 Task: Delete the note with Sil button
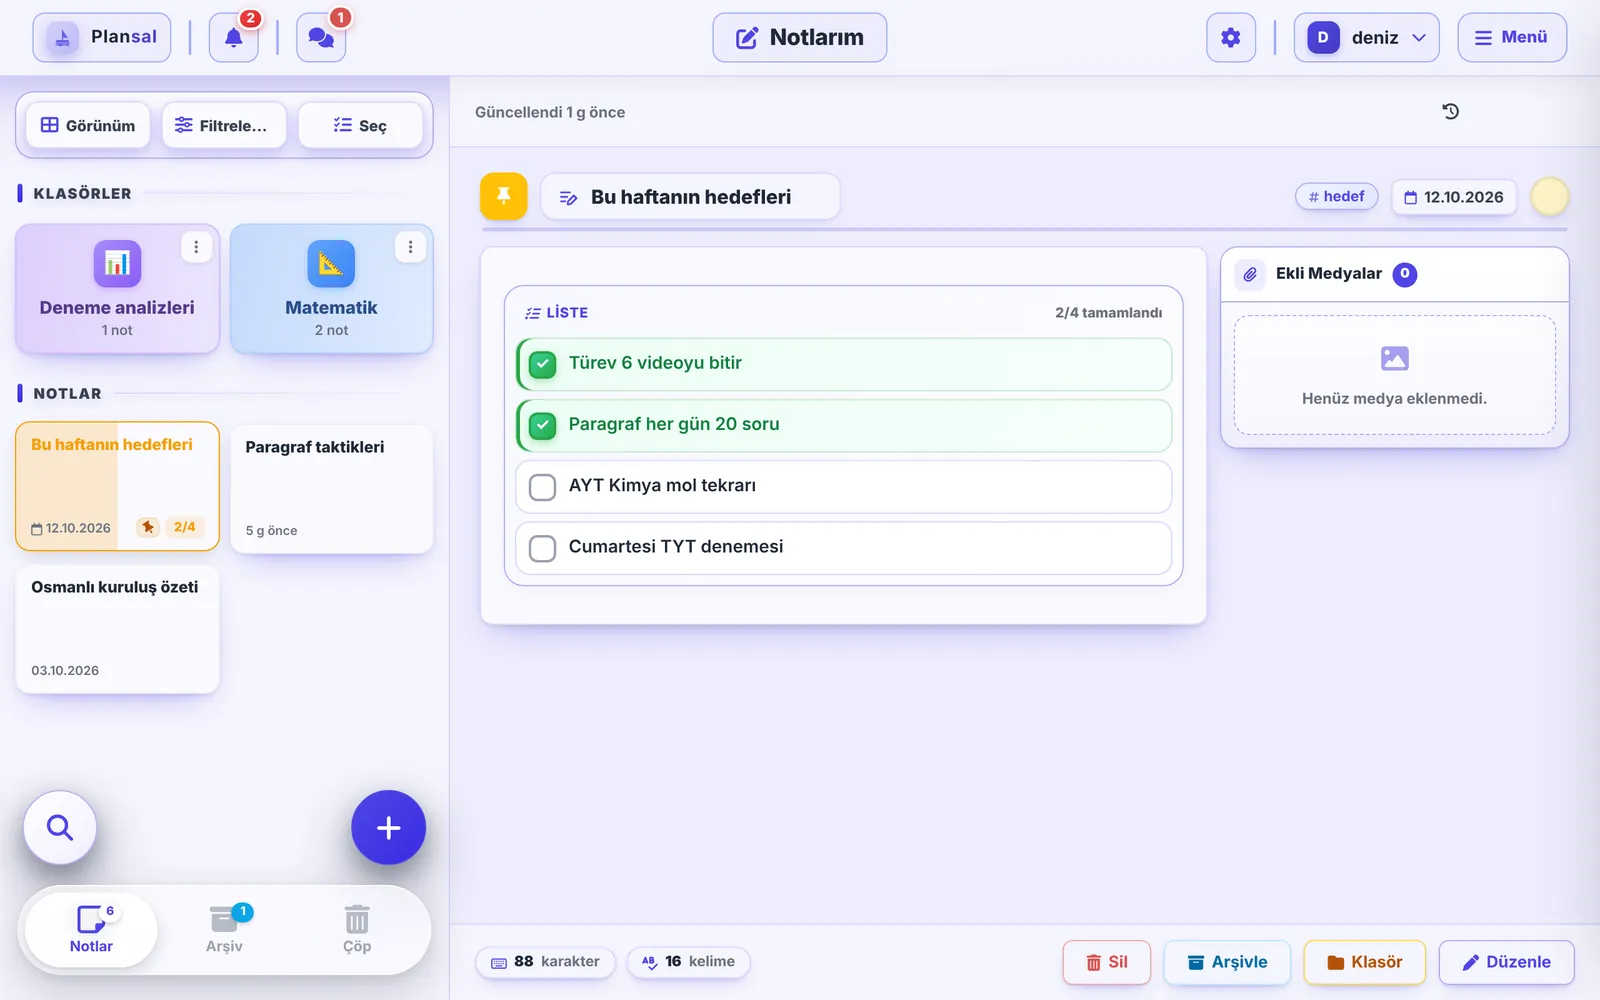pyautogui.click(x=1107, y=962)
